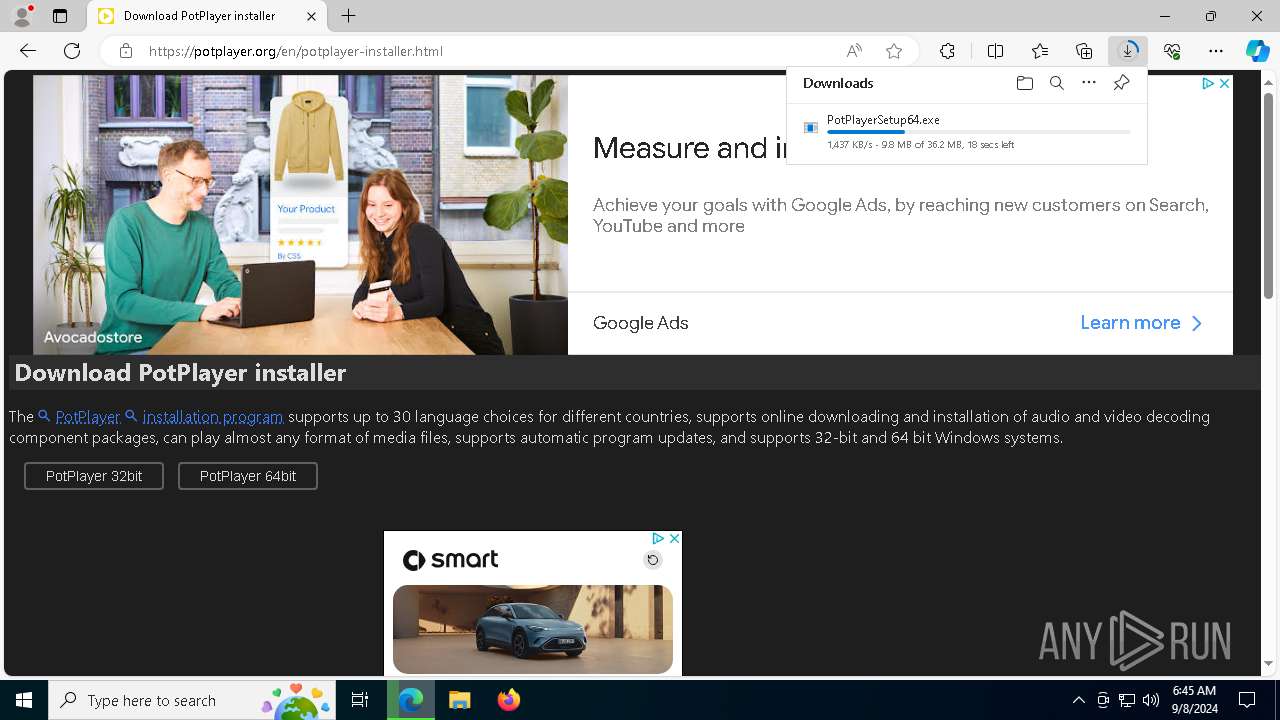
Task: View site information via the lock icon
Action: [126, 51]
